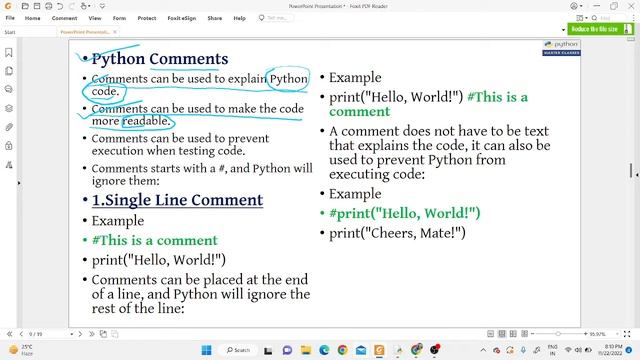Open Mail app from taskbar

tap(361, 350)
